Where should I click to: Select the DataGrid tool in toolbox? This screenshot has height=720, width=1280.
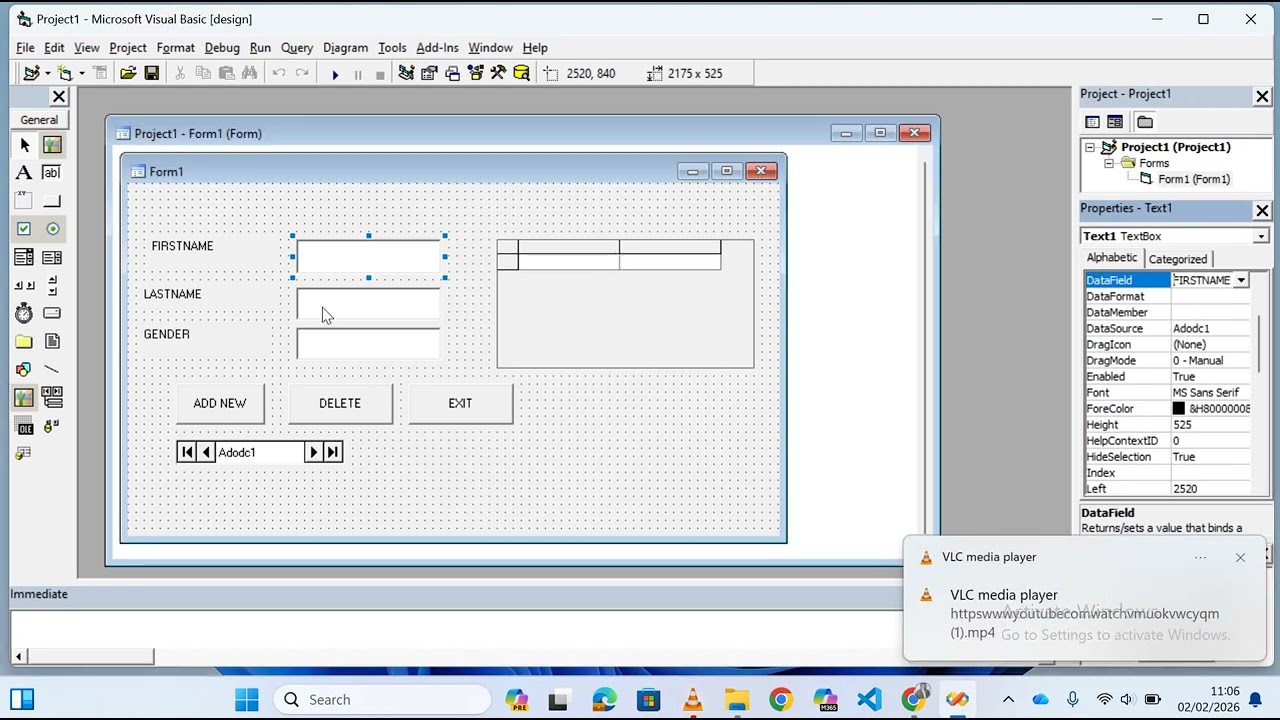pyautogui.click(x=24, y=453)
